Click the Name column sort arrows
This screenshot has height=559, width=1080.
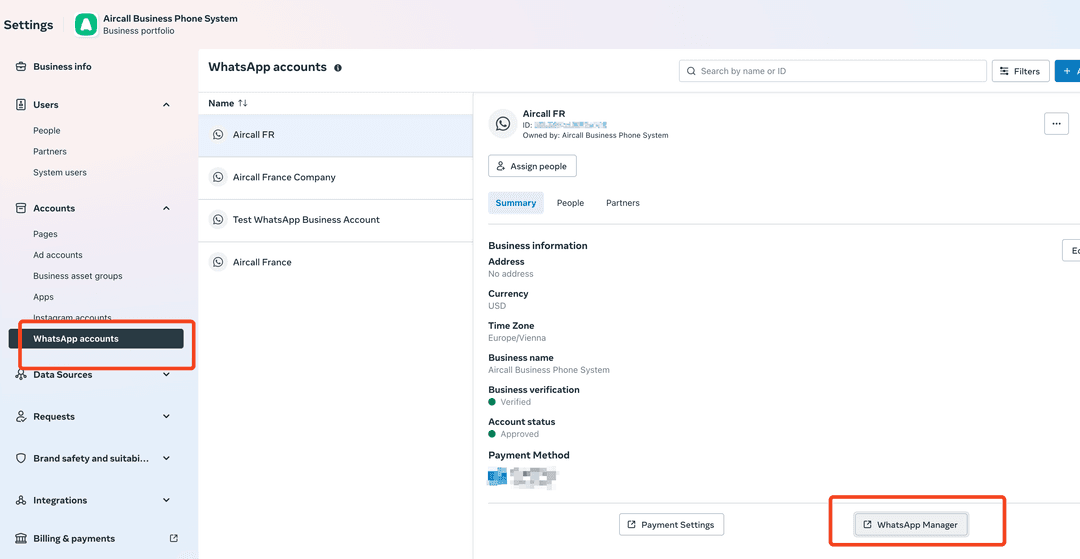point(243,103)
